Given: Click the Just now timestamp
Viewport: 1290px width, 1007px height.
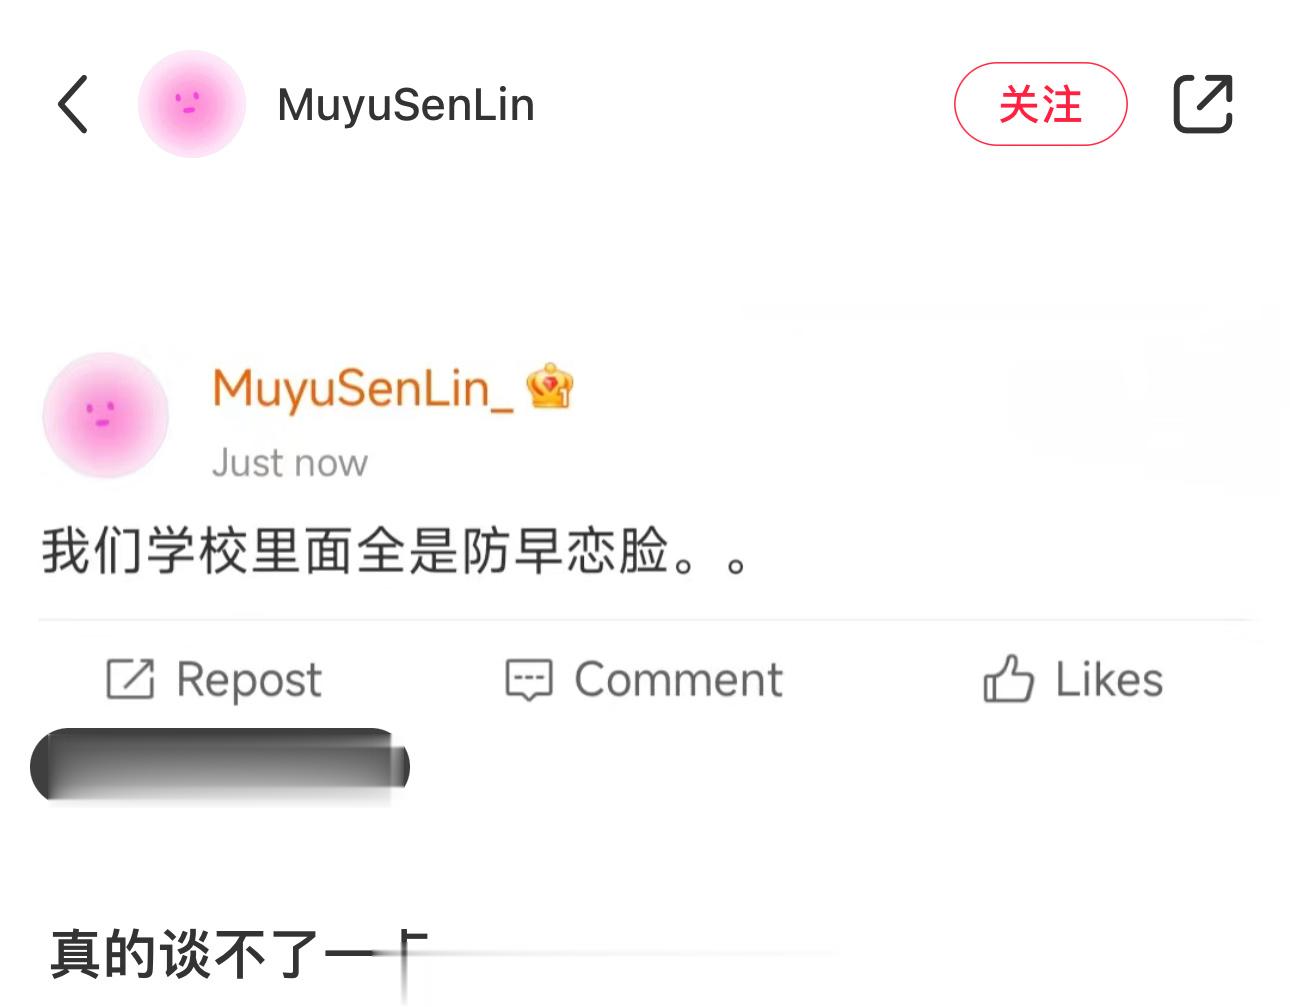Looking at the screenshot, I should click(x=290, y=462).
